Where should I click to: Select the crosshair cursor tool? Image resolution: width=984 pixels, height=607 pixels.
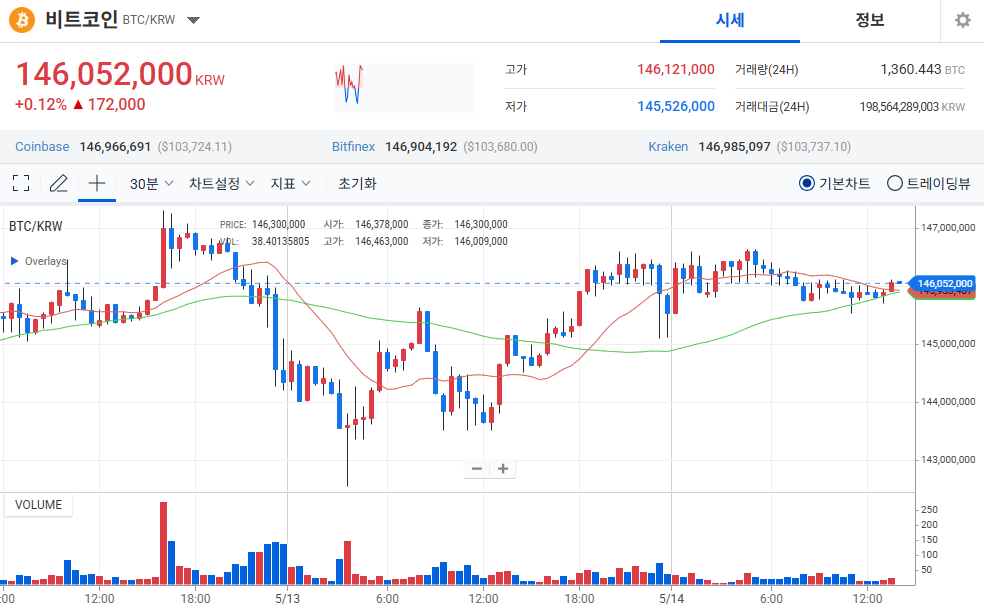click(x=97, y=183)
